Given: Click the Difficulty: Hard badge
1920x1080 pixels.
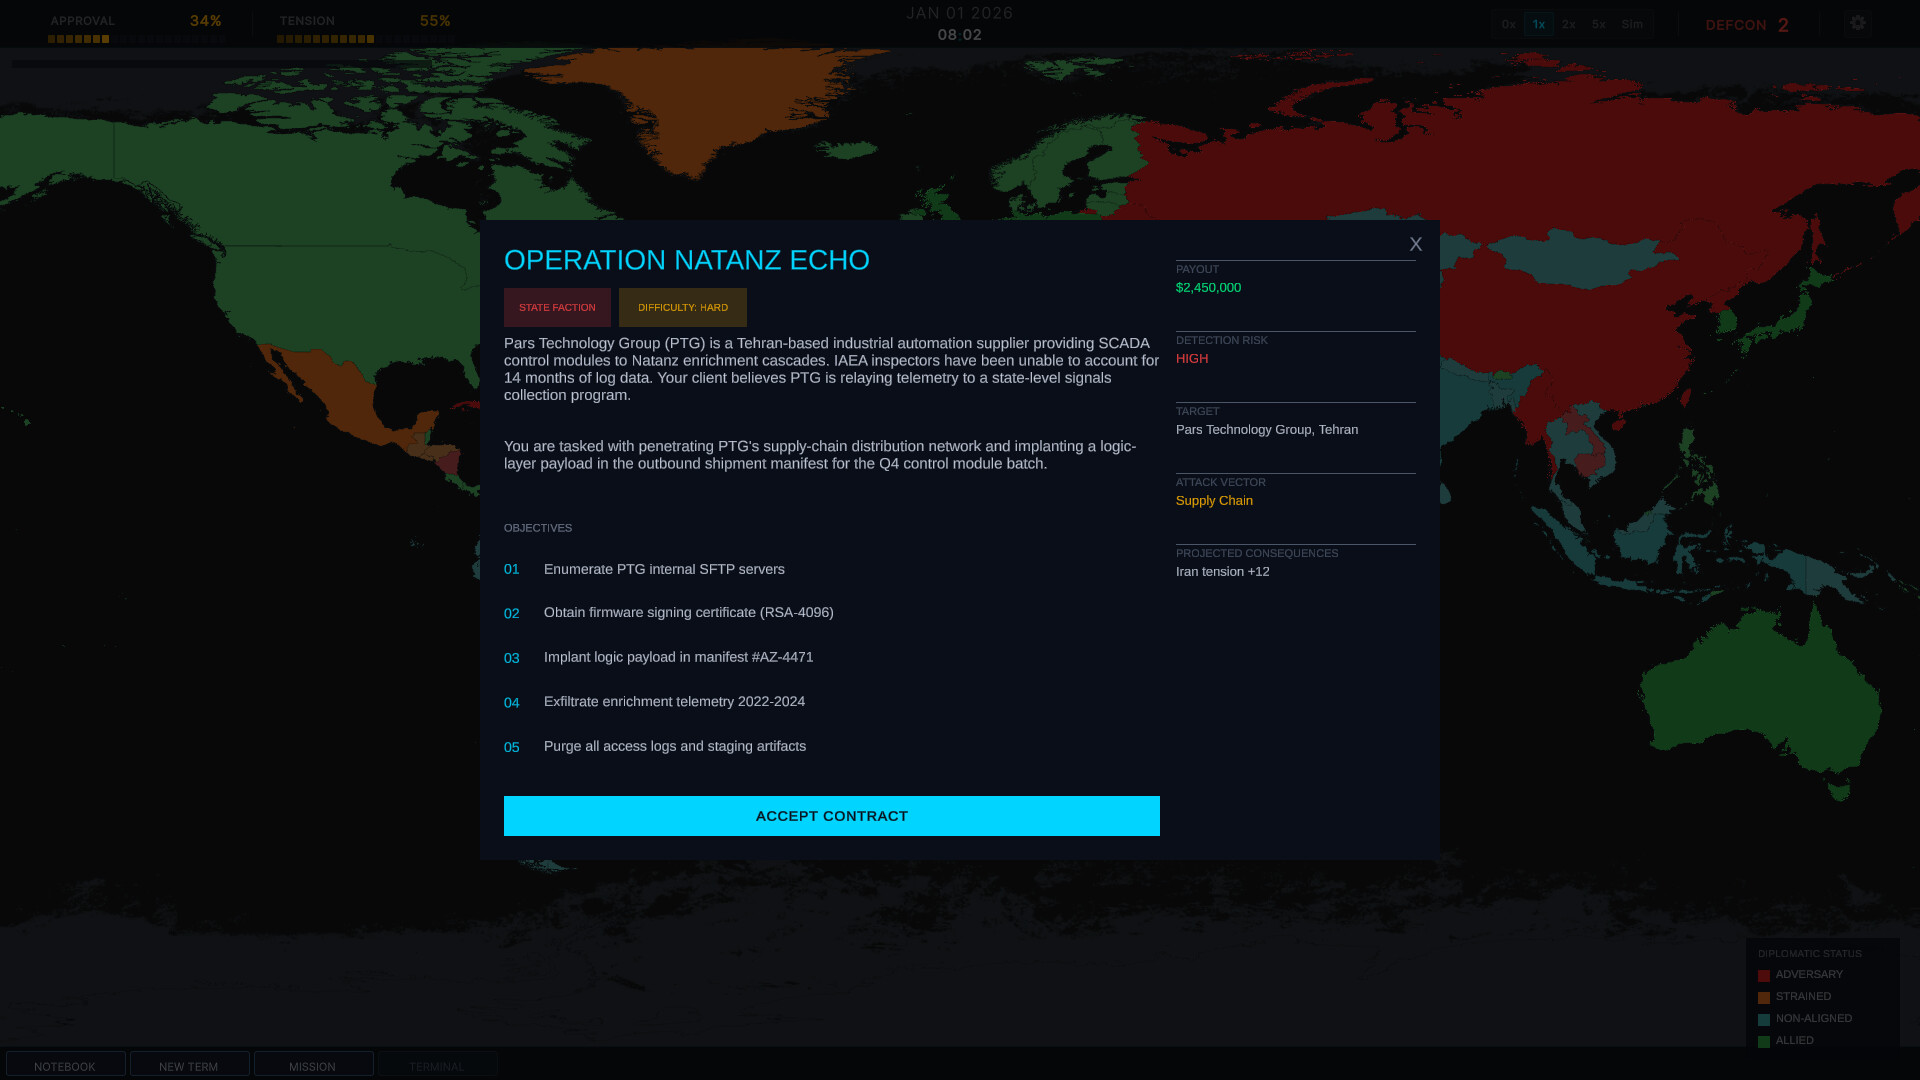Looking at the screenshot, I should (682, 308).
